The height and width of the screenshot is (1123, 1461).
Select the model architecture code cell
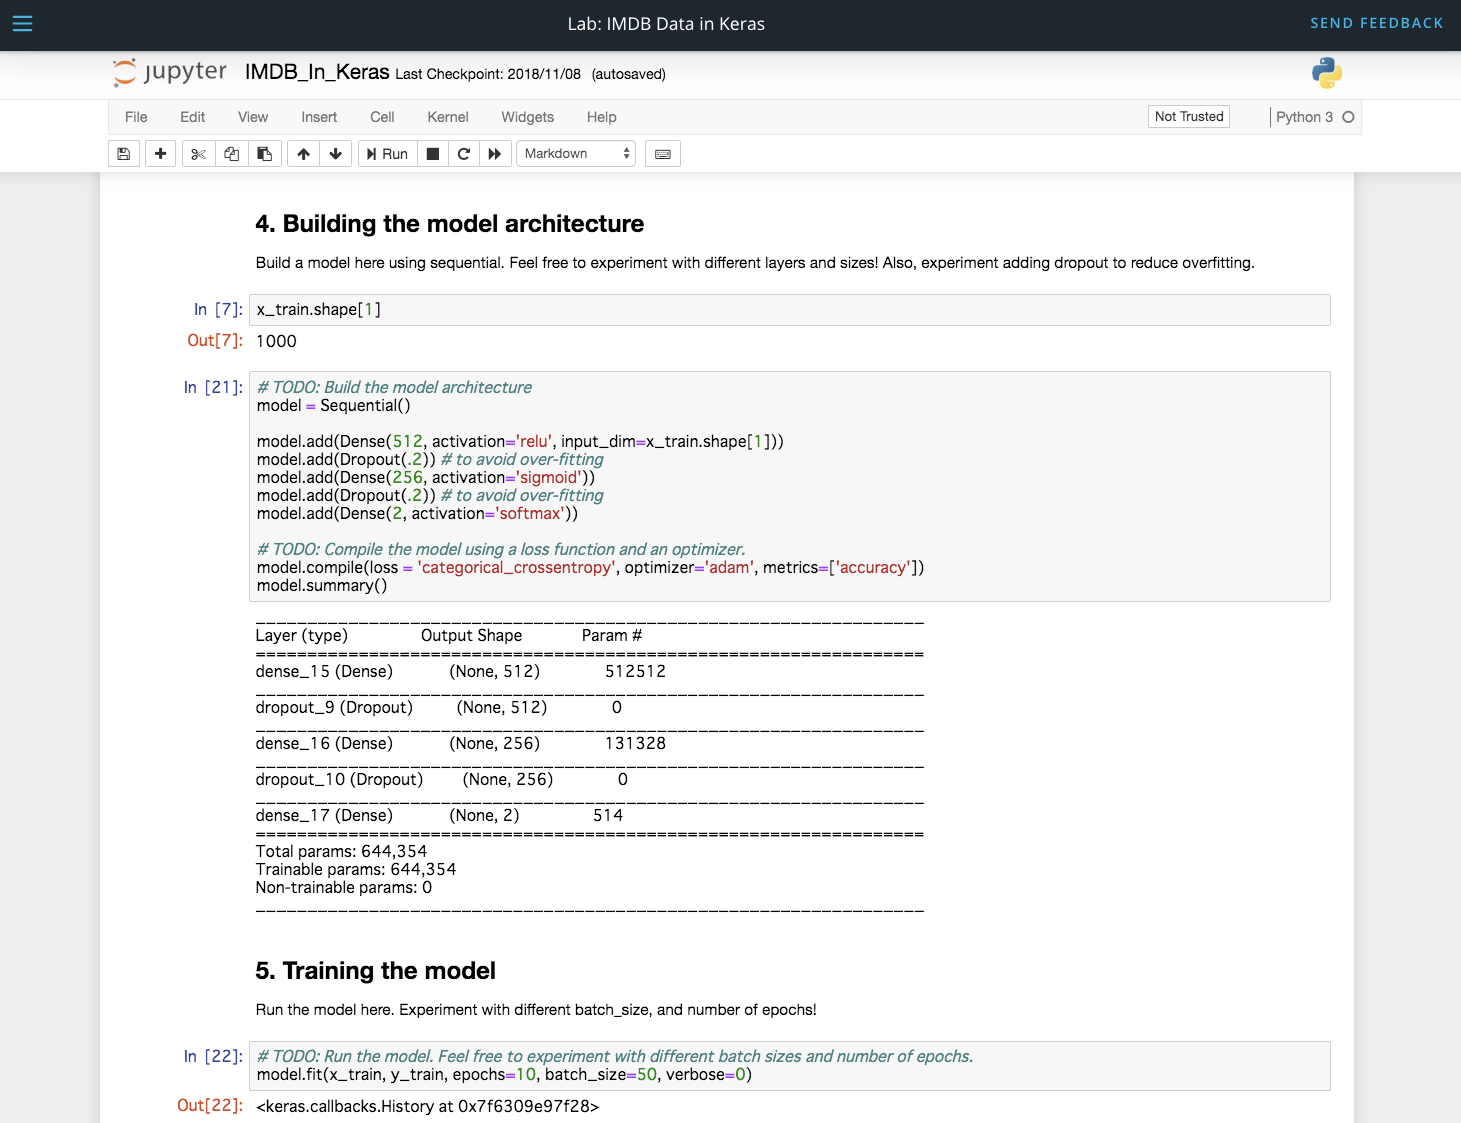789,486
